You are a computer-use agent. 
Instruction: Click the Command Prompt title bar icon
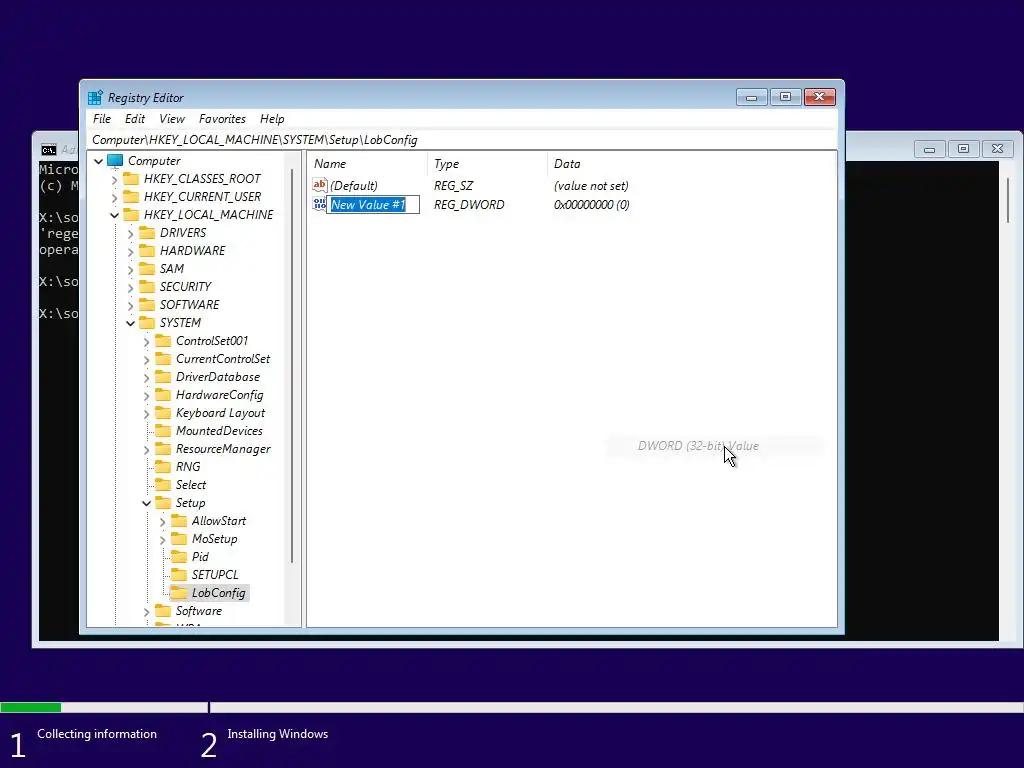click(x=49, y=150)
